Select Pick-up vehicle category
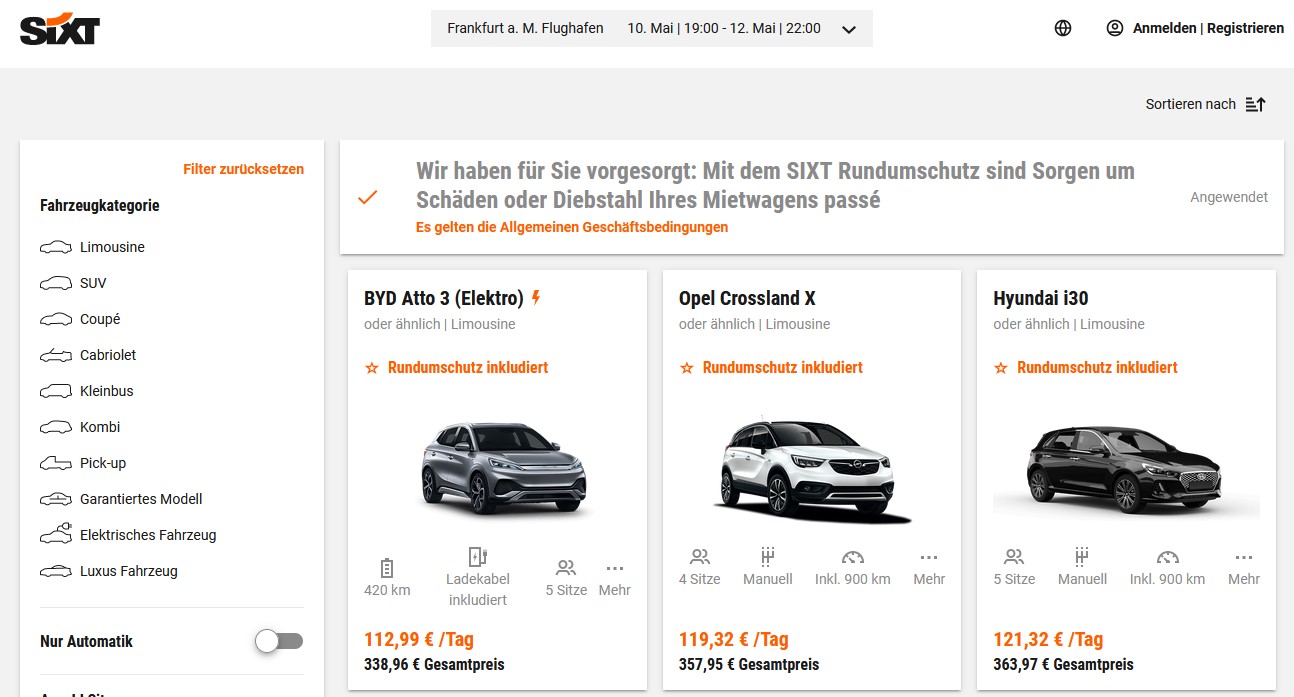This screenshot has height=697, width=1294. pos(82,463)
